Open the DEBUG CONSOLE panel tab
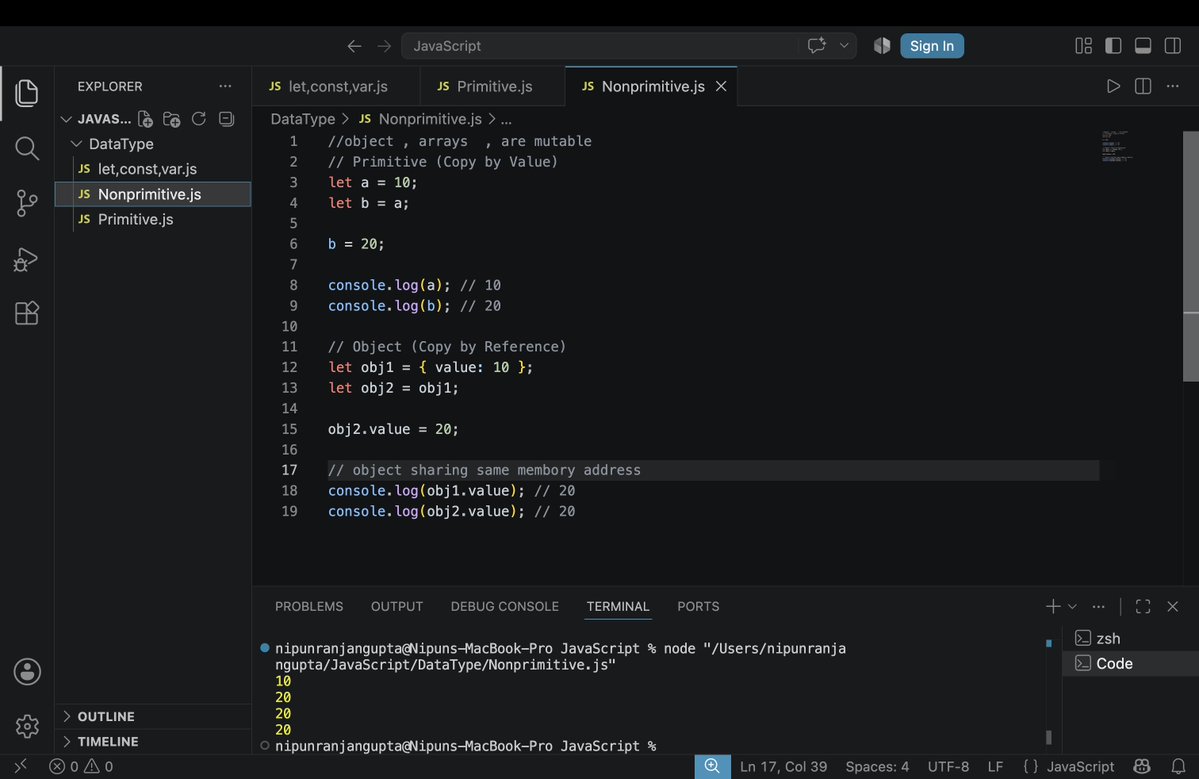This screenshot has width=1199, height=779. (x=505, y=606)
